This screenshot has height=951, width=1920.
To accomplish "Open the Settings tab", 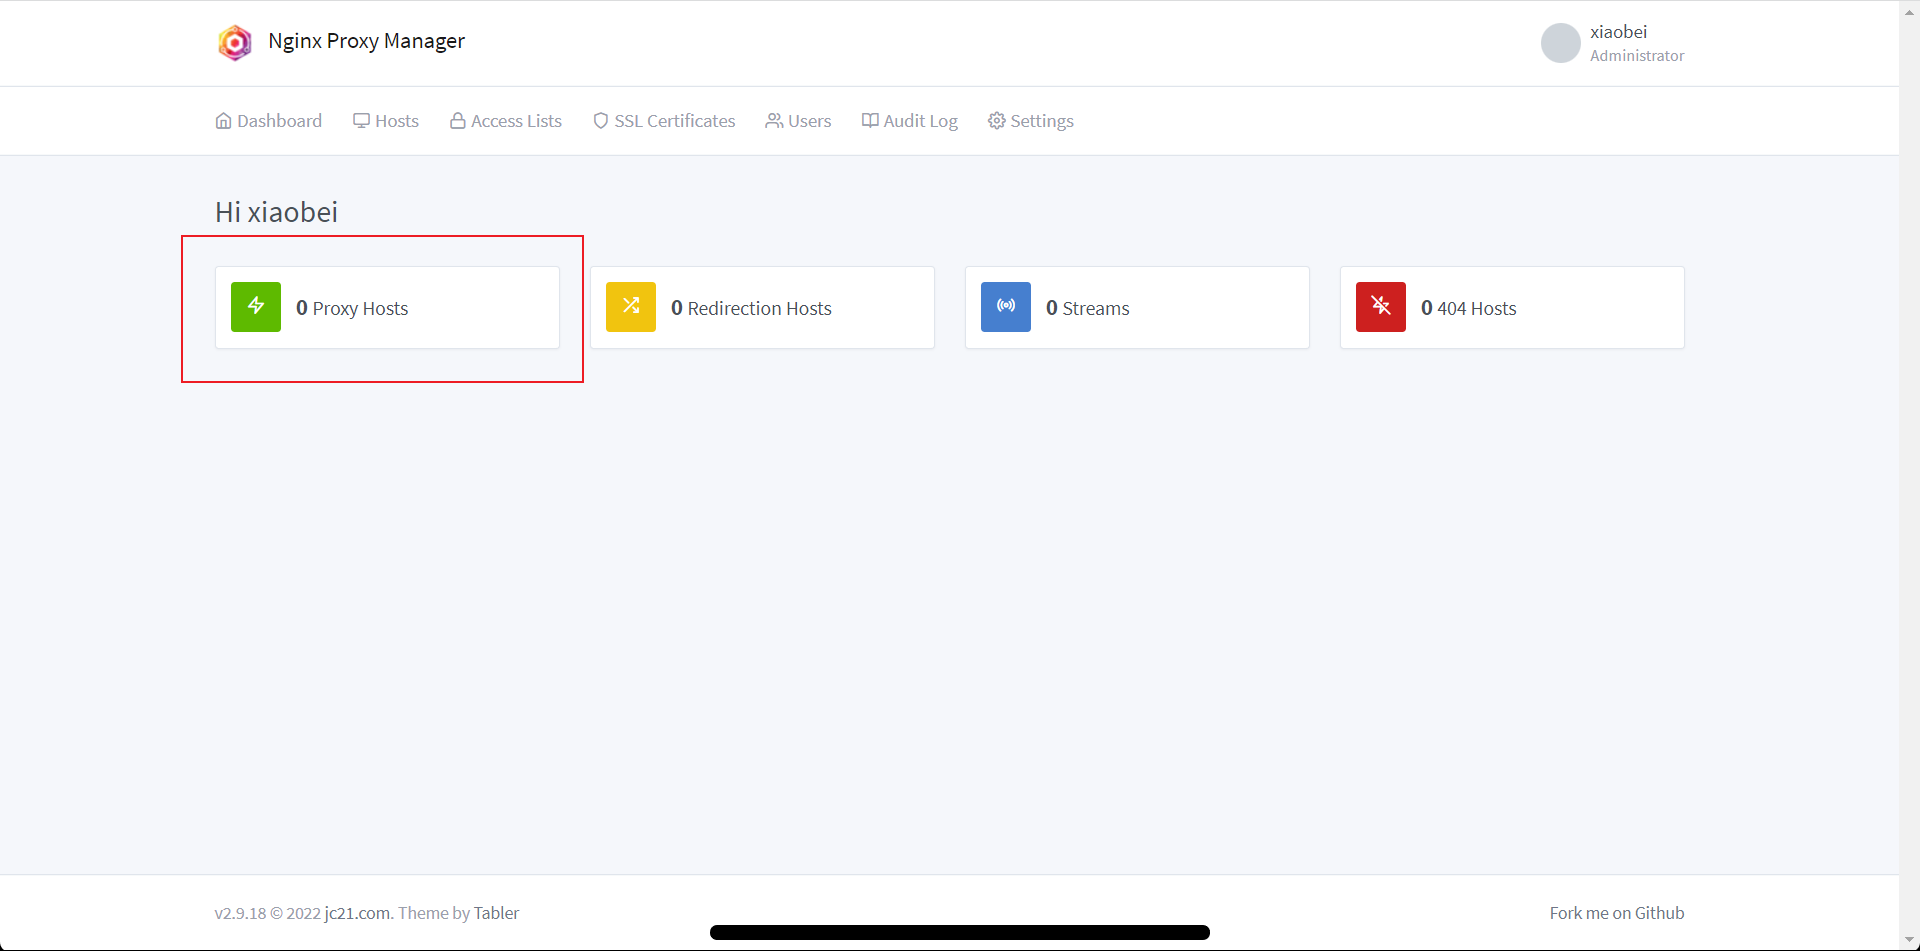I will click(x=1031, y=121).
